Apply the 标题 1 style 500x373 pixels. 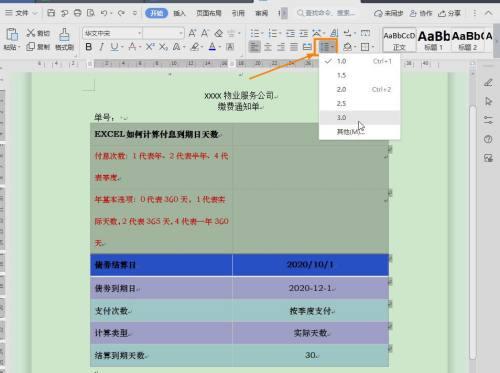coord(434,40)
